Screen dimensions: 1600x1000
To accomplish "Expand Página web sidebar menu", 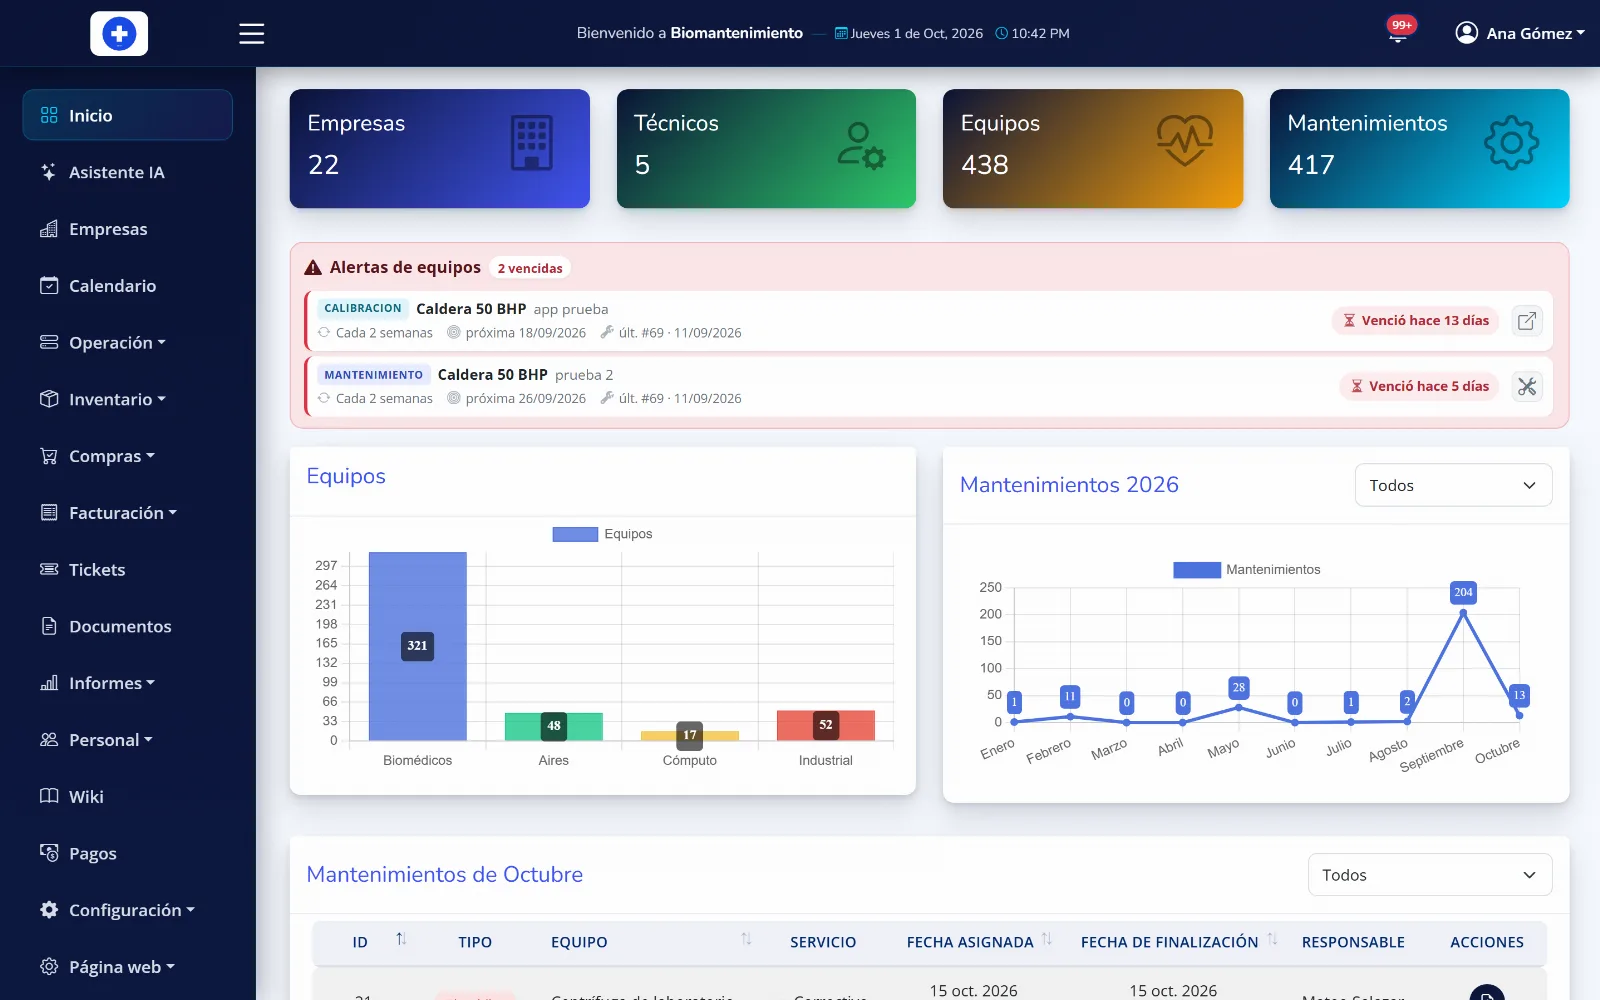I will (128, 967).
